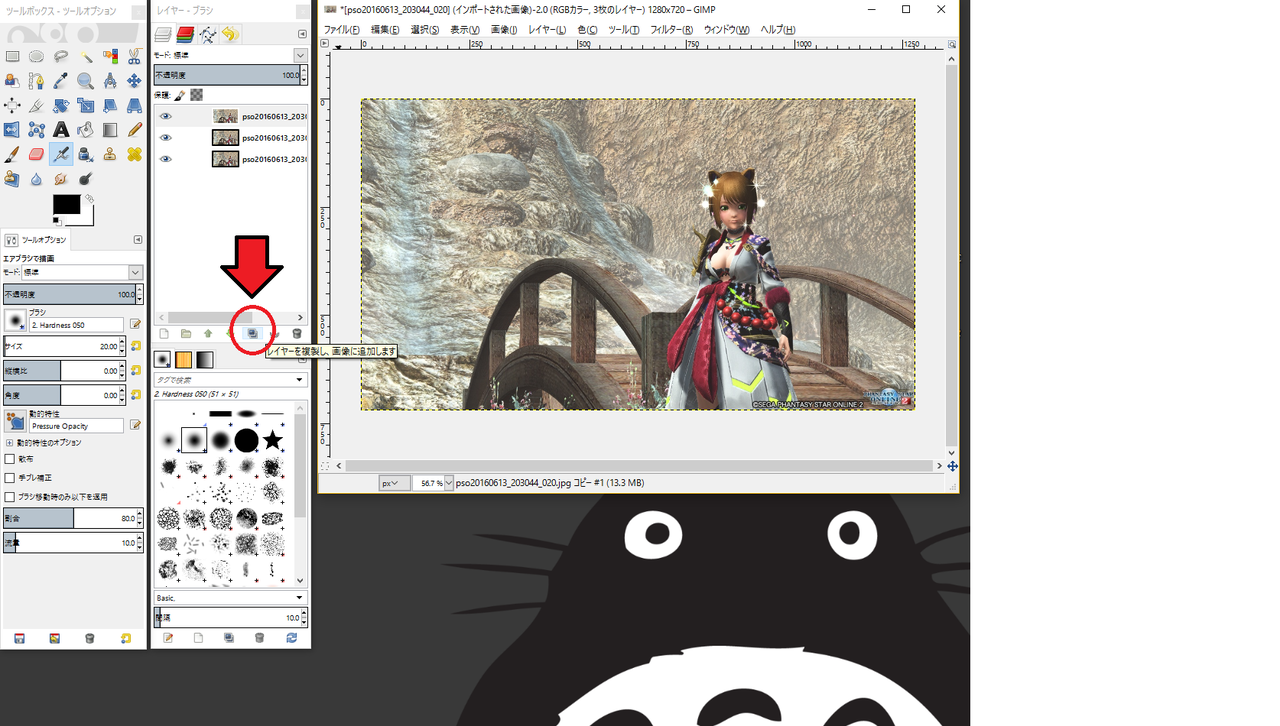Select the Heal bandage tool
The height and width of the screenshot is (726, 1280).
click(x=134, y=154)
